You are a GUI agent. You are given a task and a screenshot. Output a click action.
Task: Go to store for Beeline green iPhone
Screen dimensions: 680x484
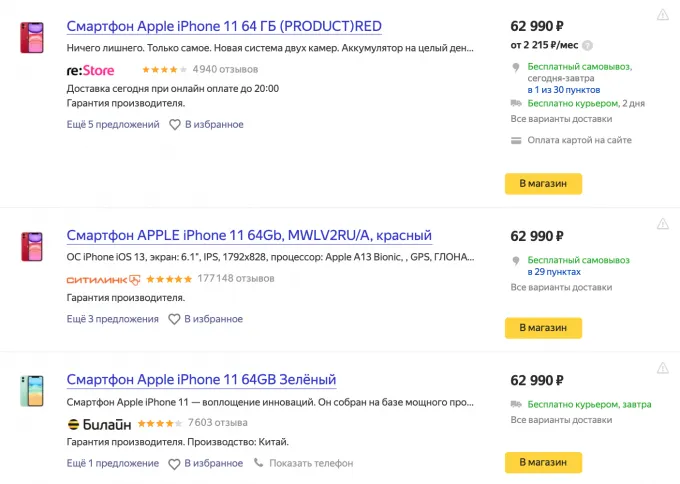point(543,463)
